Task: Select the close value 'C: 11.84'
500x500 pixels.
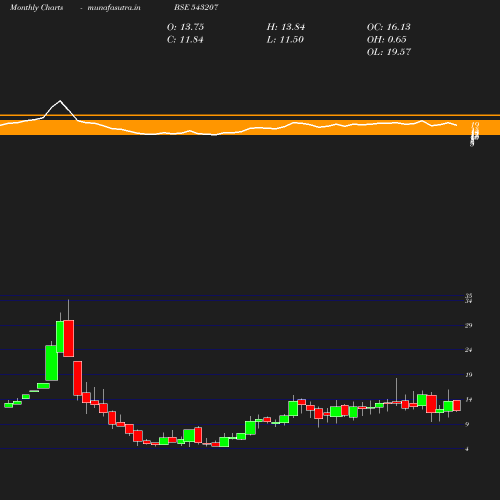Action: pos(185,40)
